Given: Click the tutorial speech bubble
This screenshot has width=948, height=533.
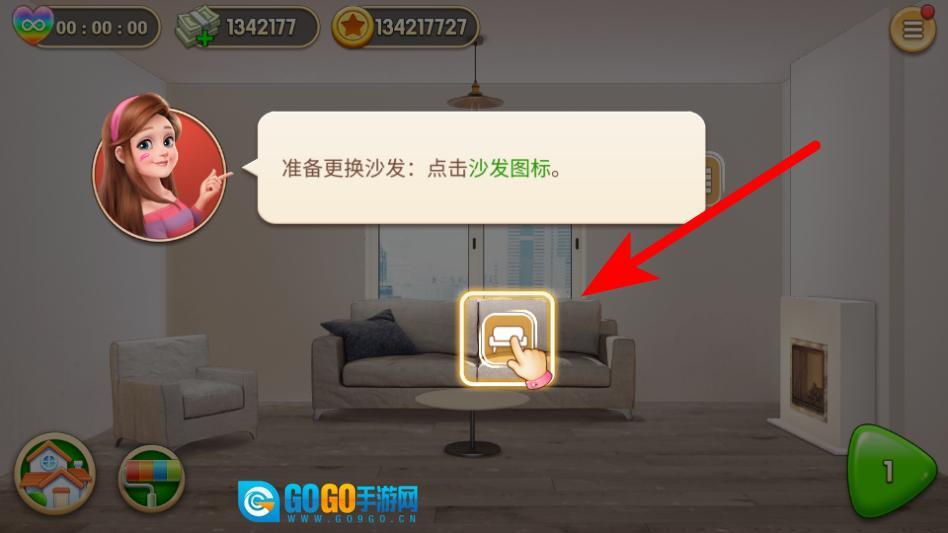Looking at the screenshot, I should 481,167.
